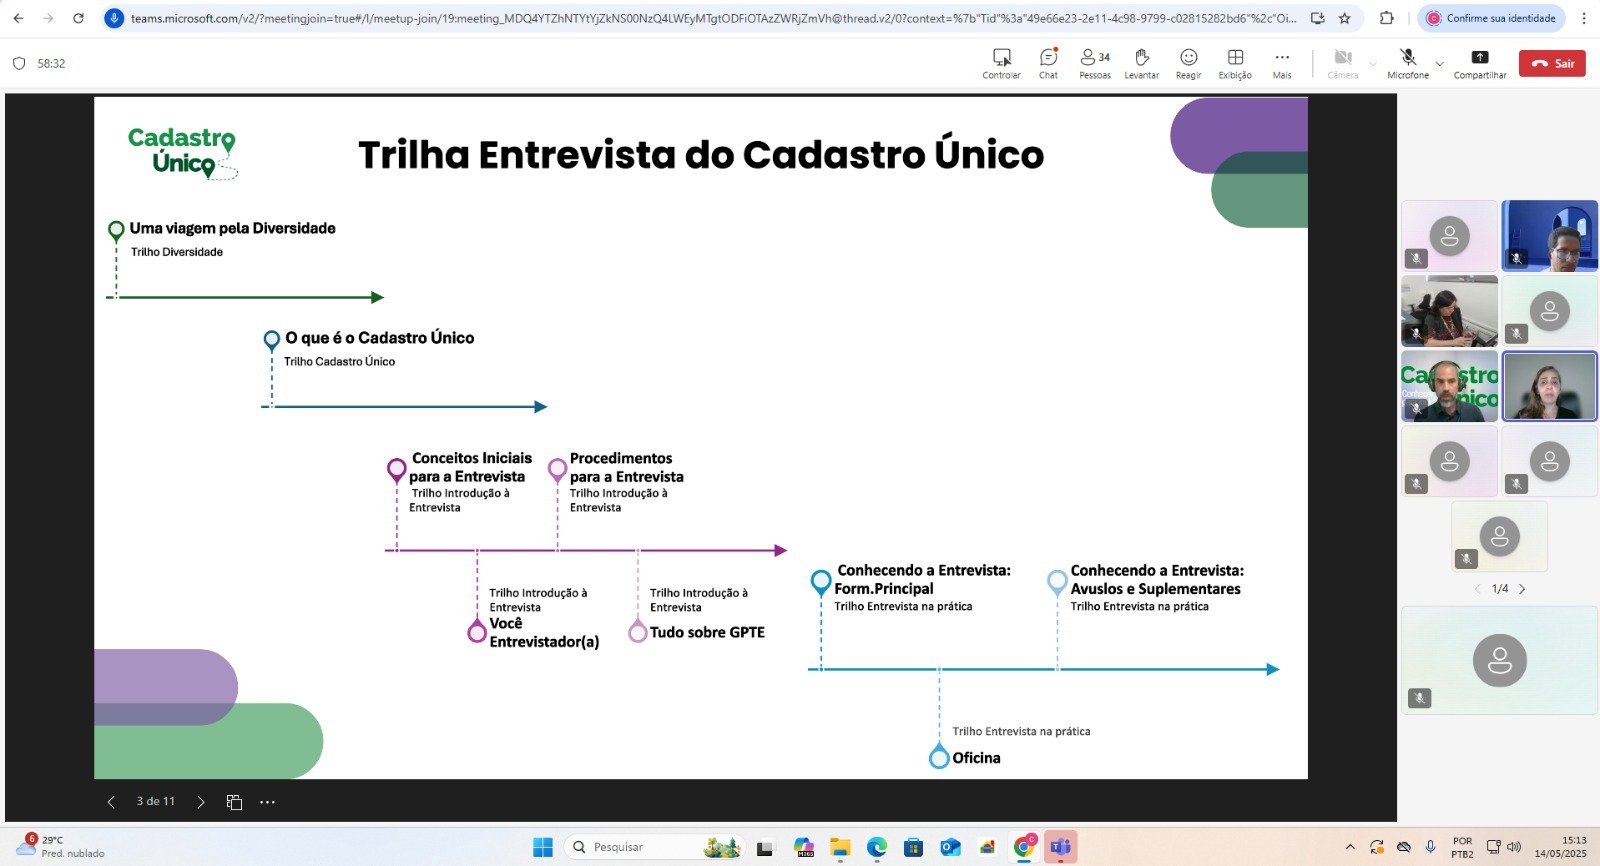Expand the camera options dropdown arrow
The height and width of the screenshot is (866, 1600).
click(x=1372, y=64)
